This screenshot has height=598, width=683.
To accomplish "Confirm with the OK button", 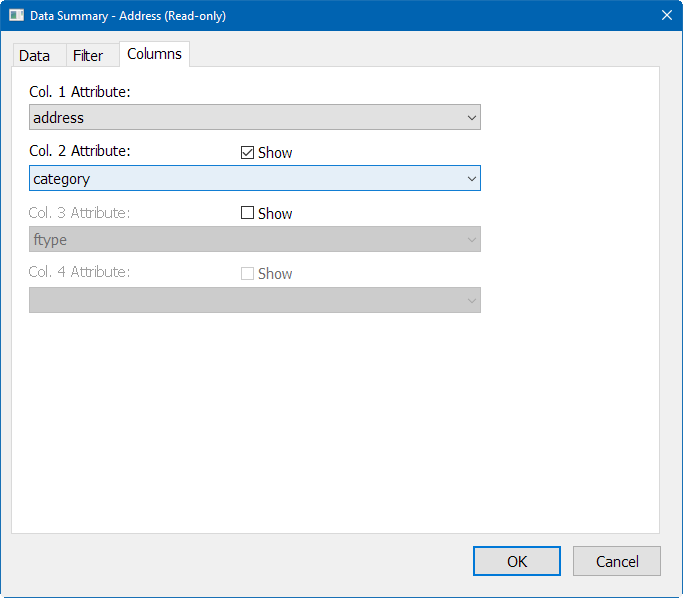I will coord(516,561).
